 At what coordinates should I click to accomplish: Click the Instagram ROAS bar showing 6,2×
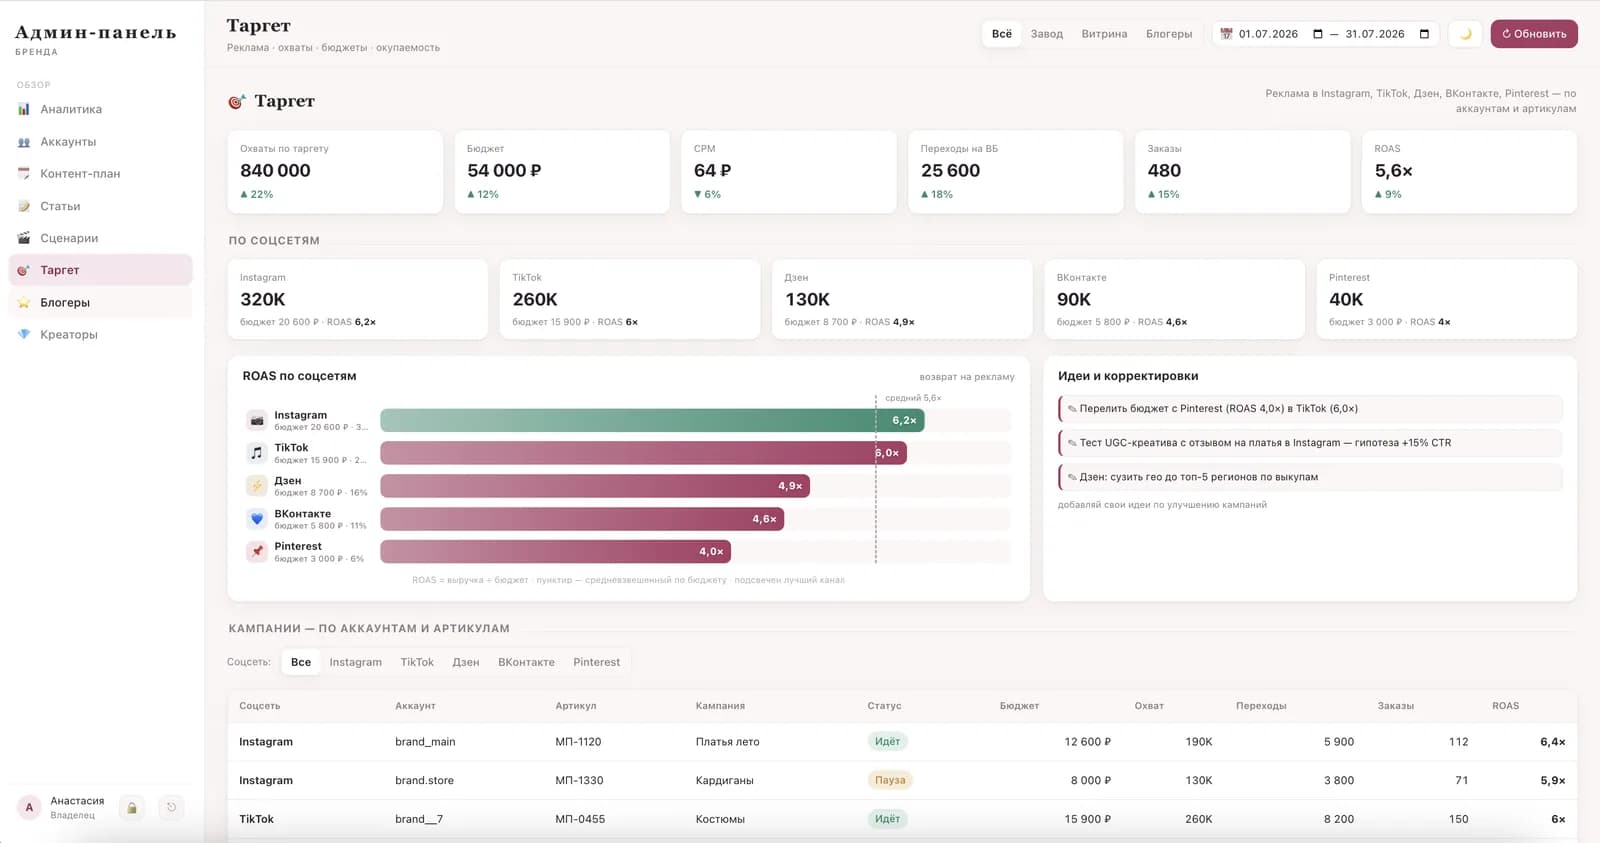(x=652, y=420)
